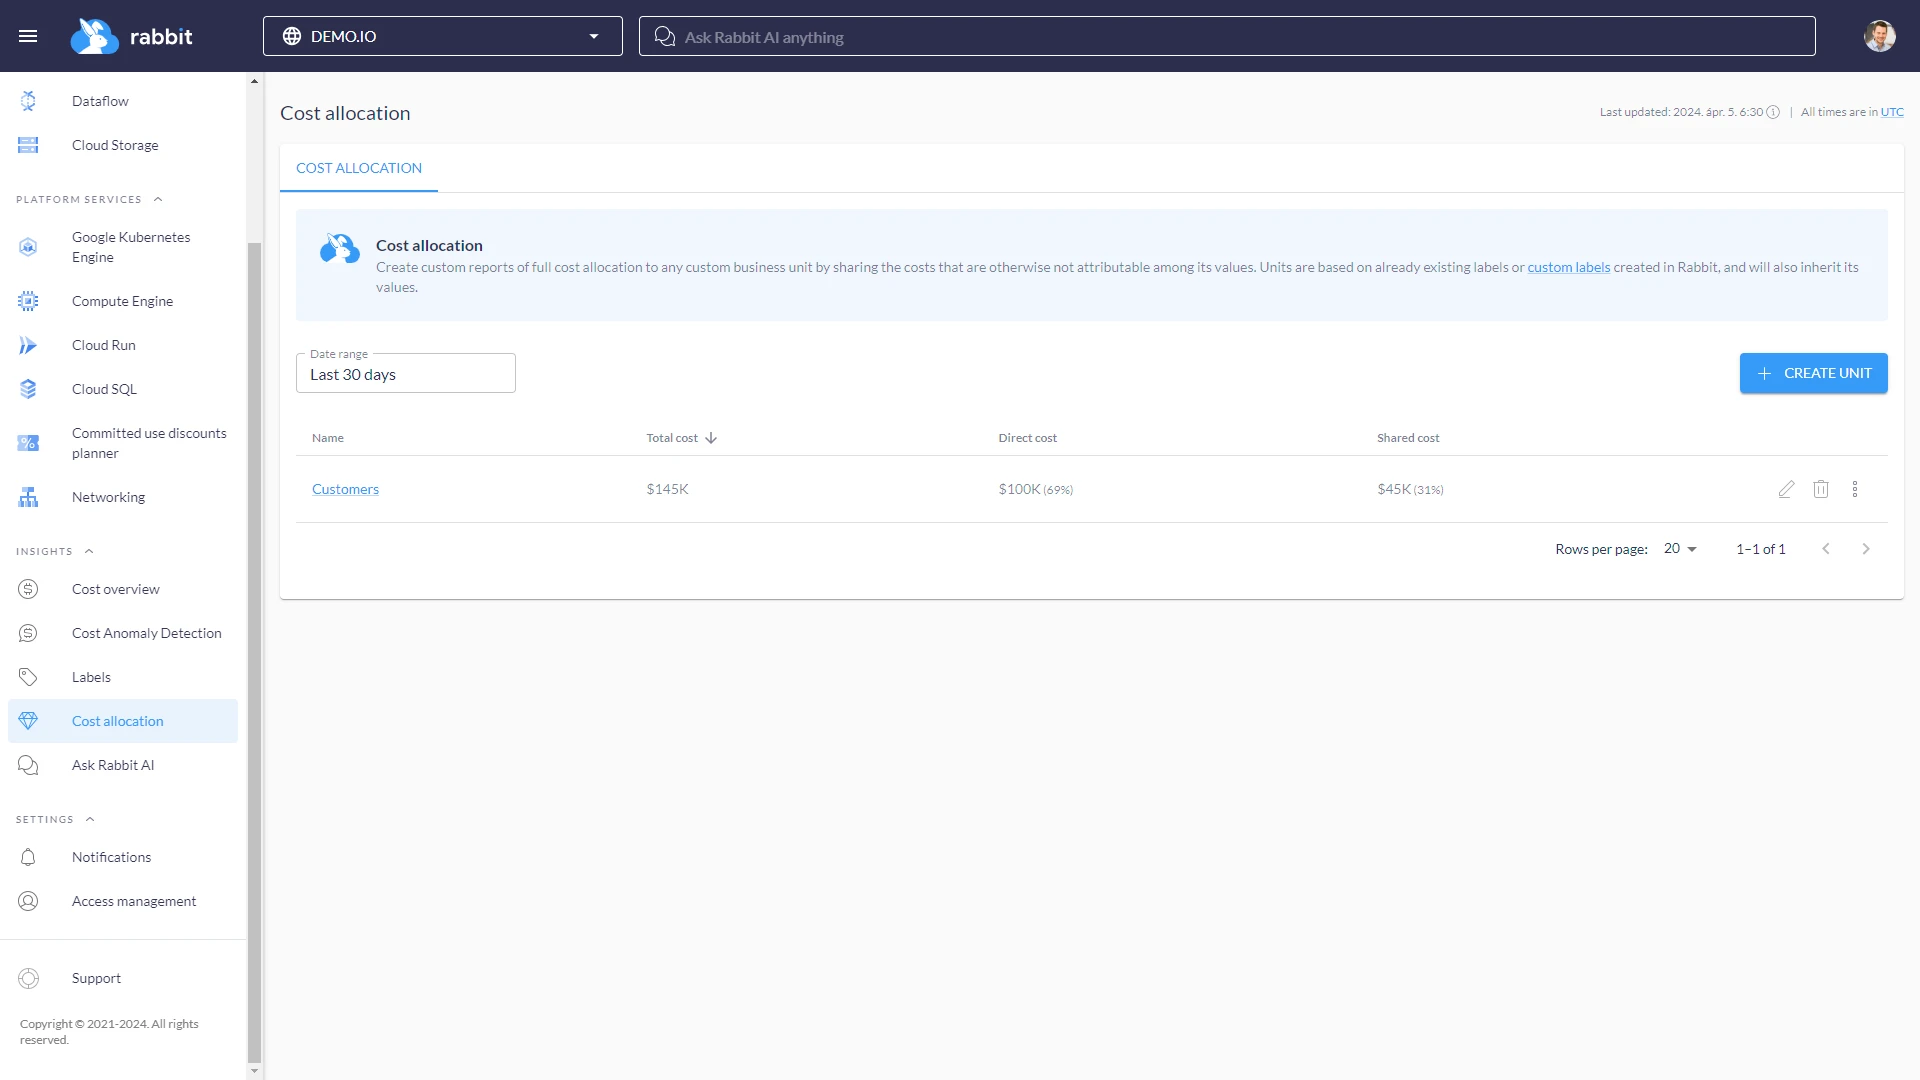Screen dimensions: 1920x1080
Task: Select the Compute Engine icon
Action: click(x=27, y=301)
